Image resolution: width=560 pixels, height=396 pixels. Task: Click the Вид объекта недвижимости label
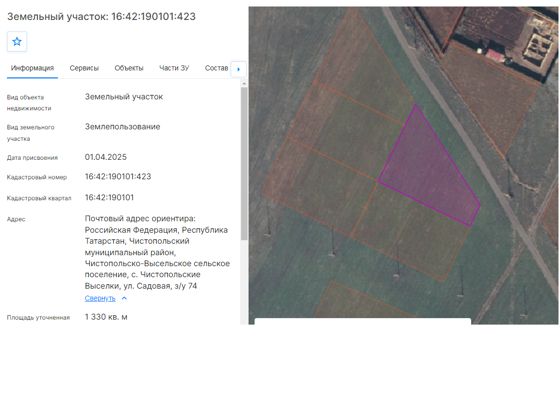click(x=29, y=102)
